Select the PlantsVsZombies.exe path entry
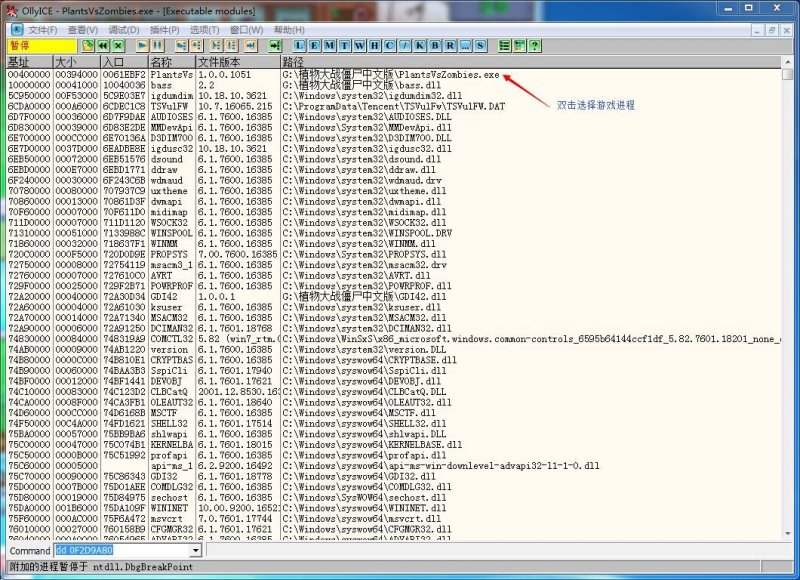 point(391,74)
